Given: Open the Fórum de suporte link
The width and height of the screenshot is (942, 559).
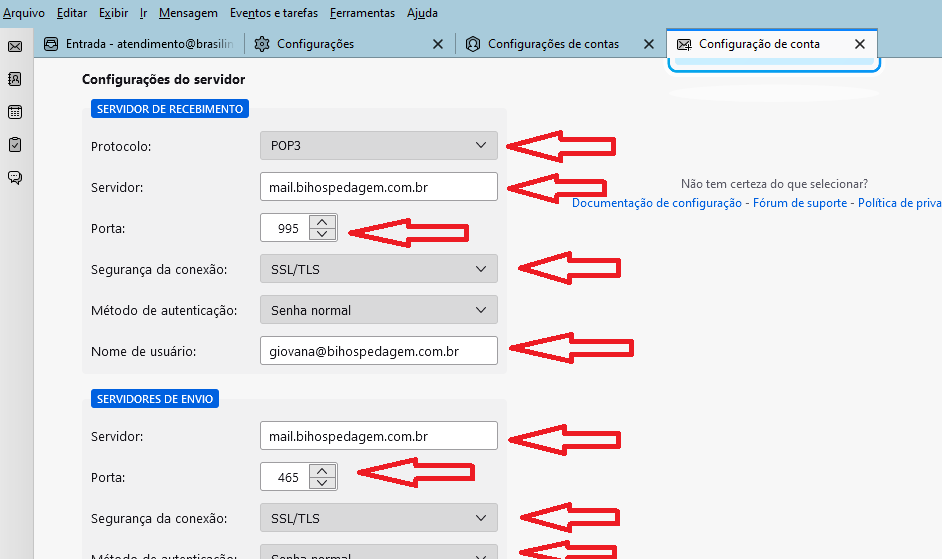Looking at the screenshot, I should [800, 203].
